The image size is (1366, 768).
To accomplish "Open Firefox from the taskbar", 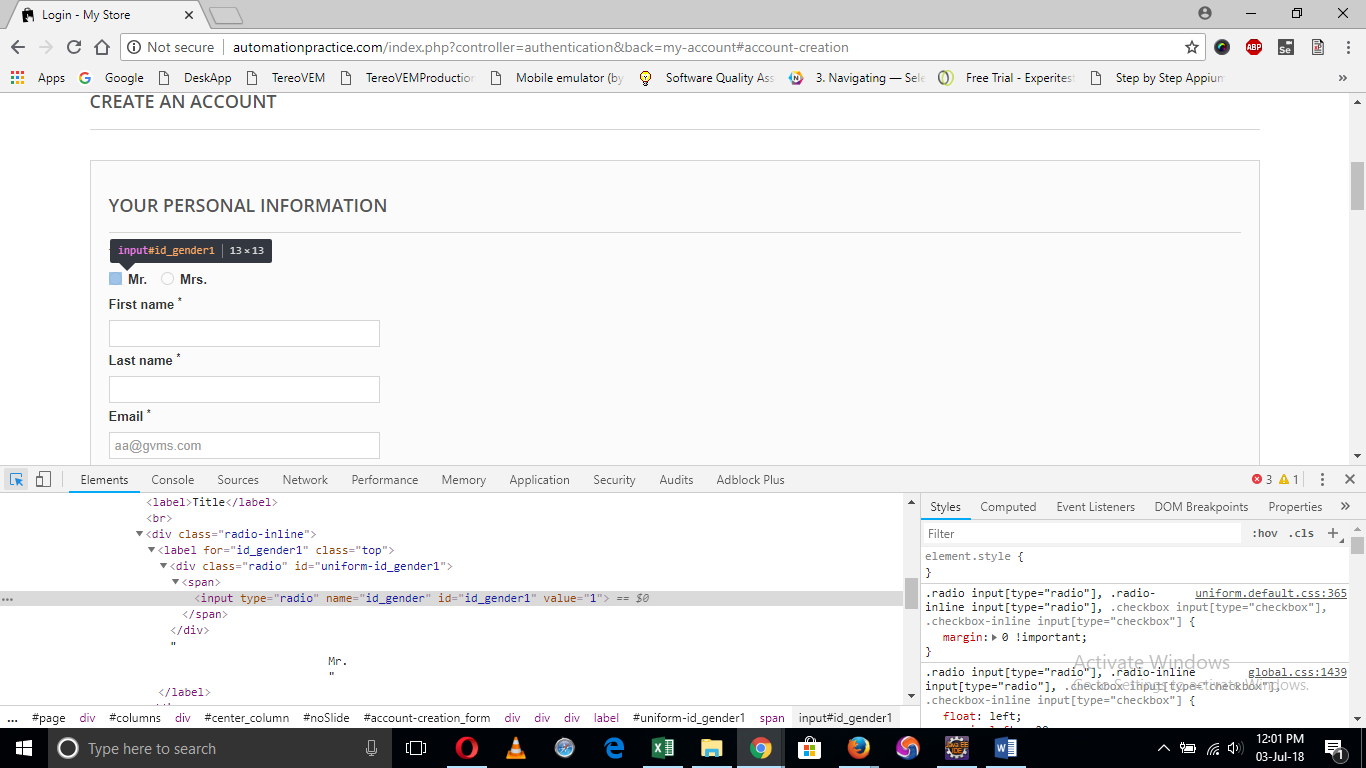I will pyautogui.click(x=858, y=748).
